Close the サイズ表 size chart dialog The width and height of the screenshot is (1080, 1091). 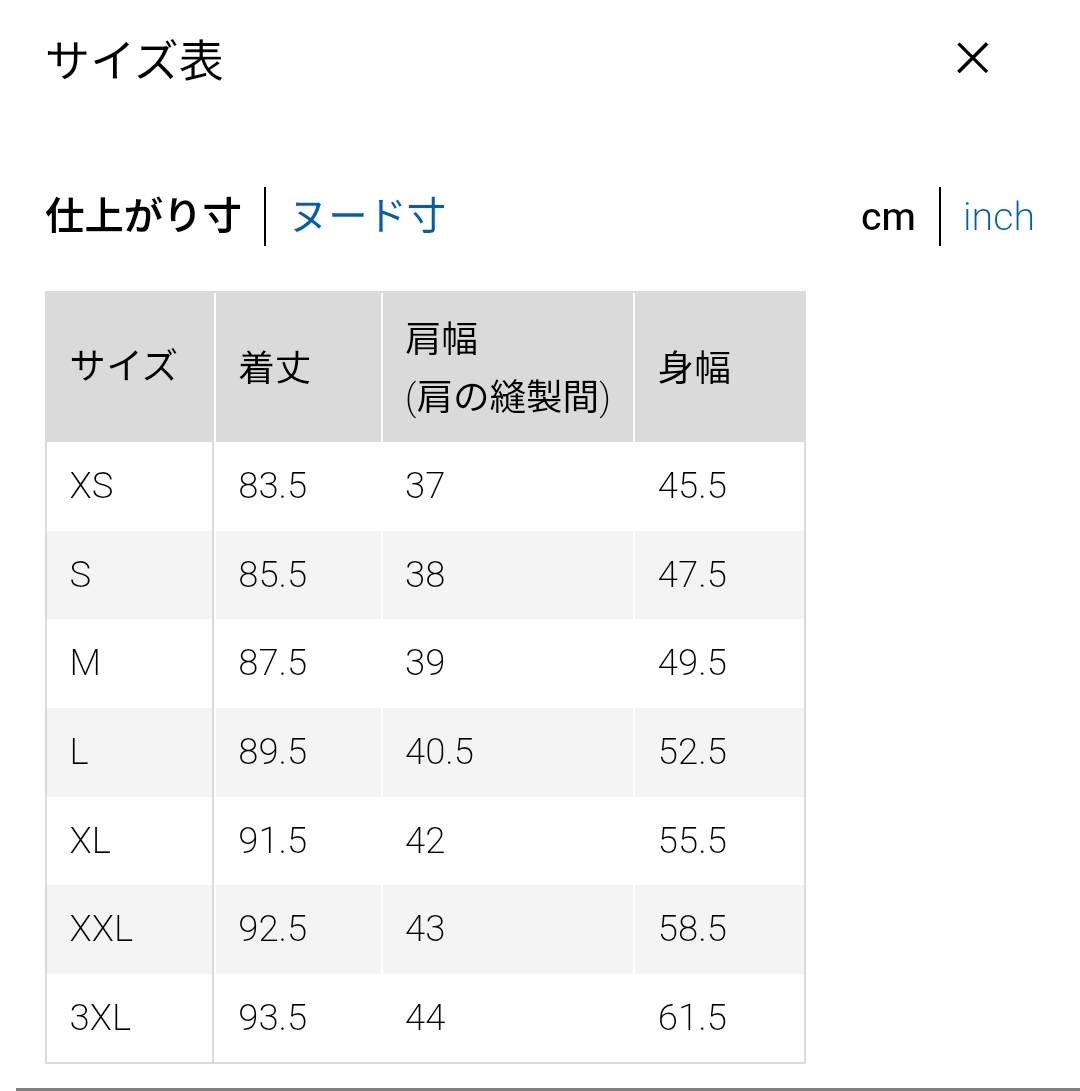972,59
